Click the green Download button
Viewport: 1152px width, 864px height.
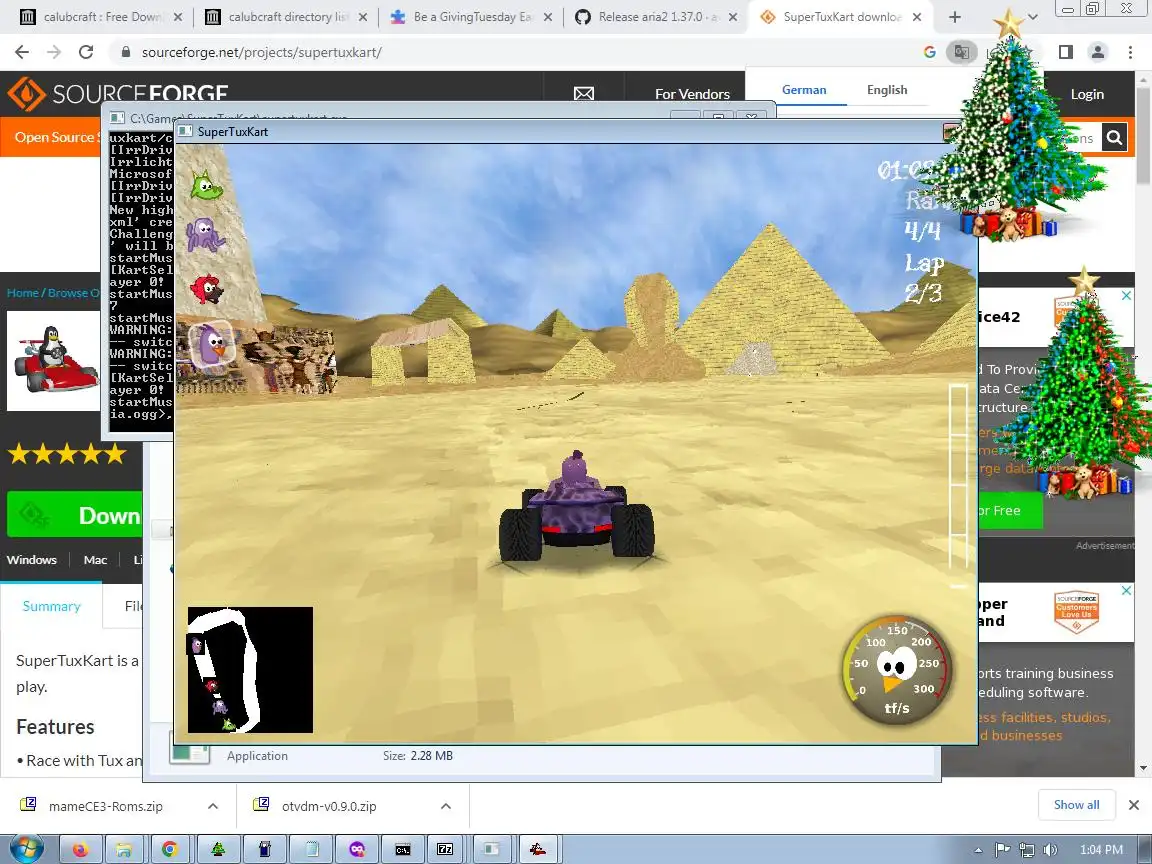[74, 514]
